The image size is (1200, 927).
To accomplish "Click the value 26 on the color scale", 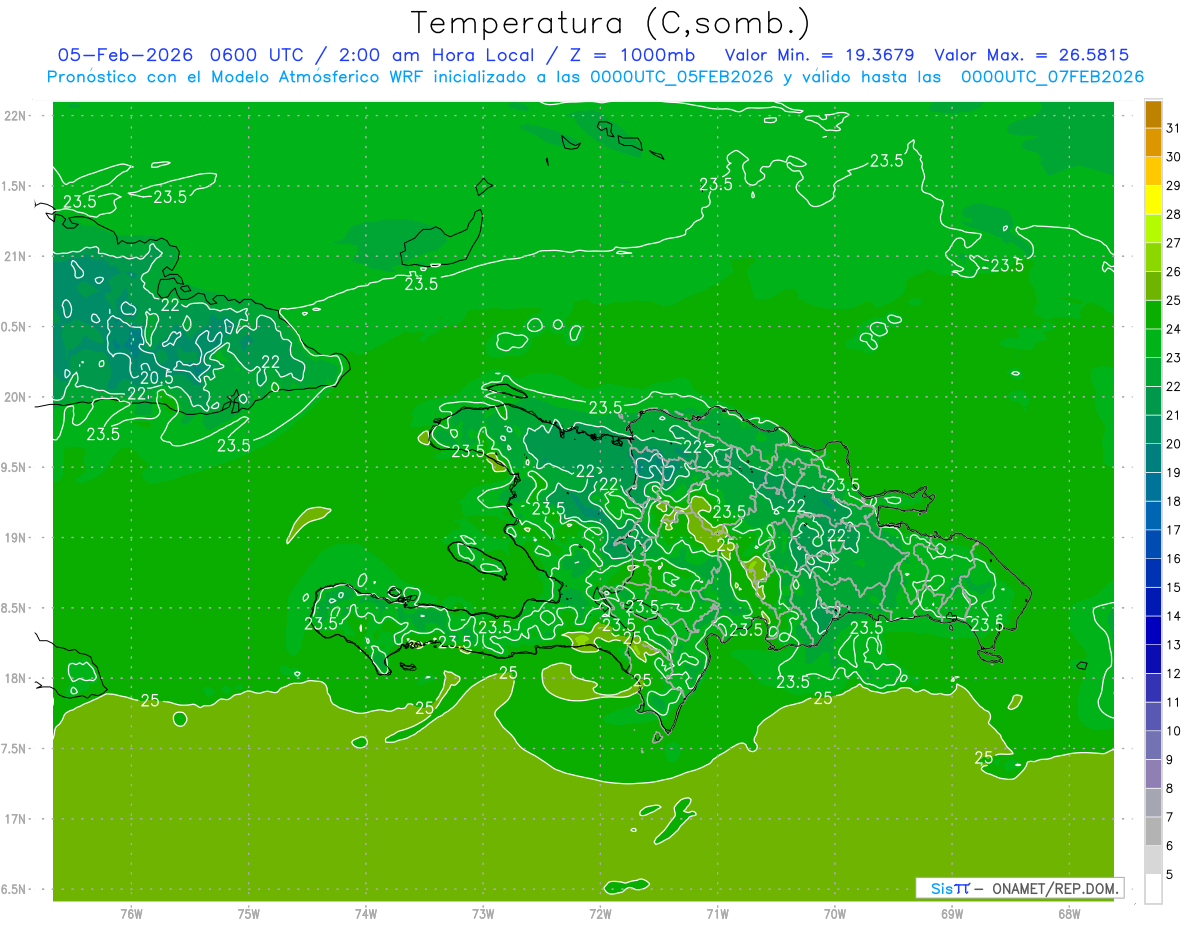I will click(x=1173, y=272).
